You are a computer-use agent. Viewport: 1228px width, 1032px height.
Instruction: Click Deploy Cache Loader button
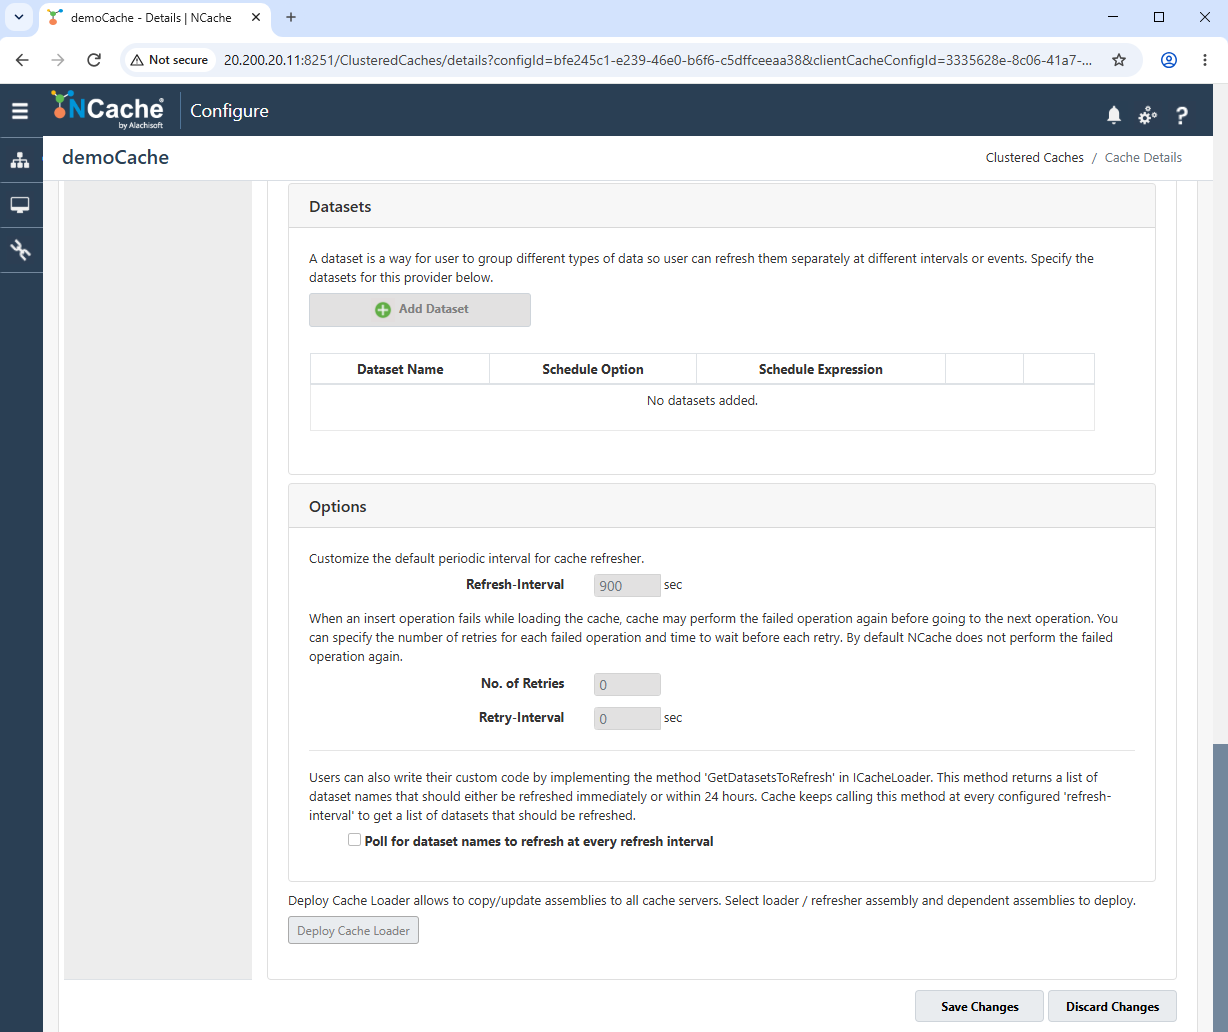click(x=353, y=930)
